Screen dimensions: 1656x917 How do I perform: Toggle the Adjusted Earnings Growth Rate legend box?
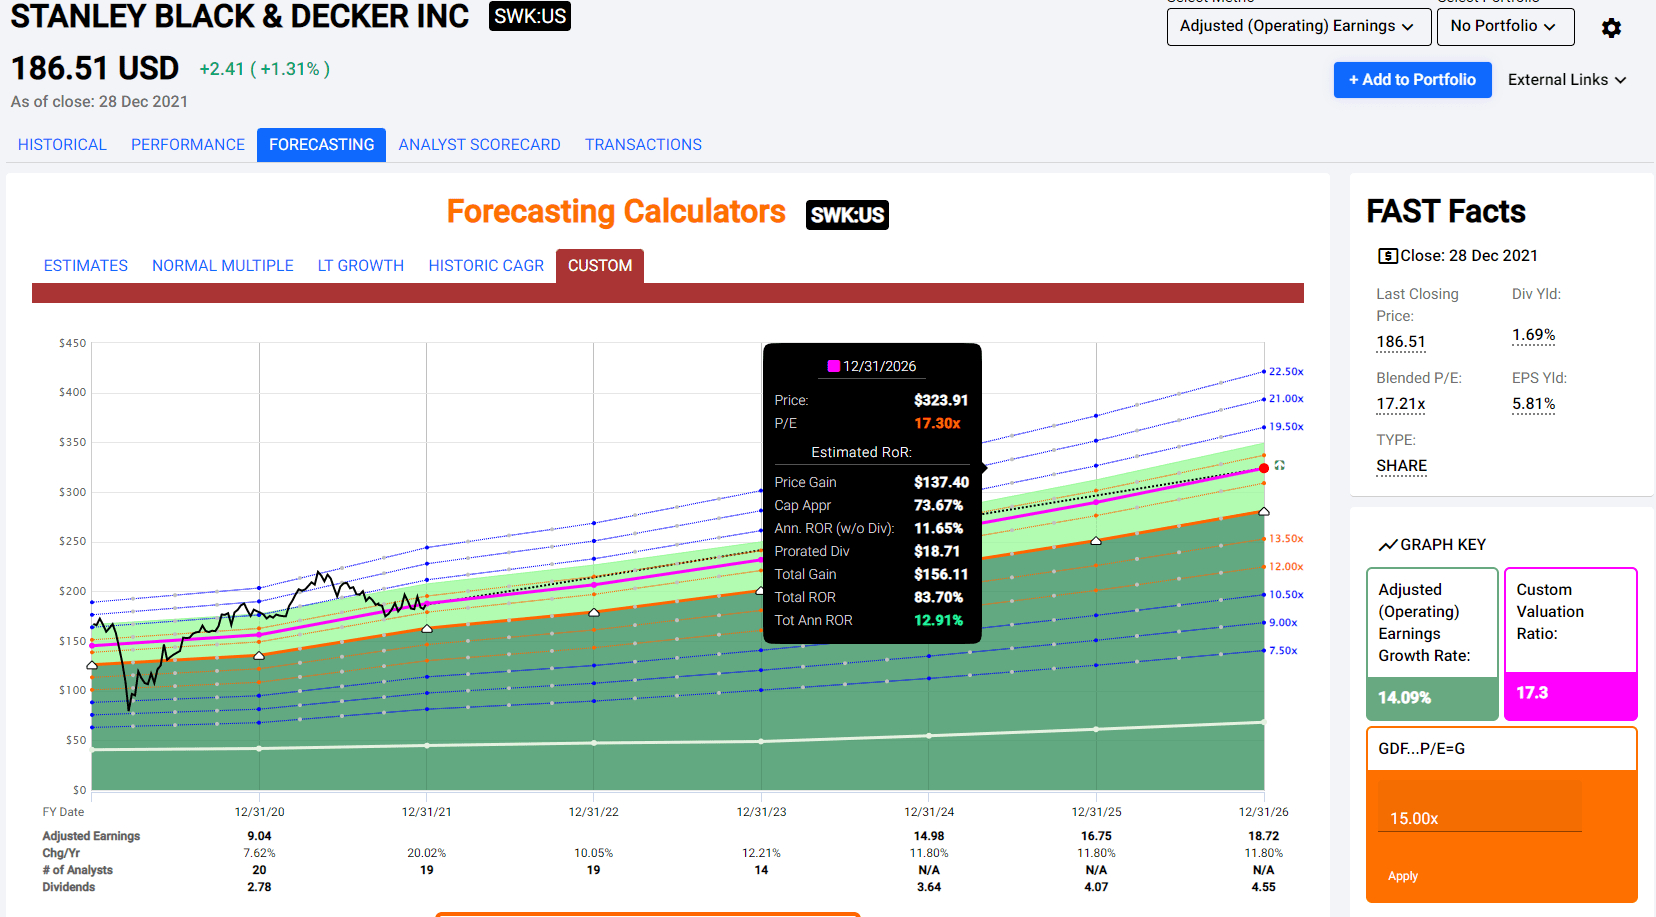[1432, 644]
